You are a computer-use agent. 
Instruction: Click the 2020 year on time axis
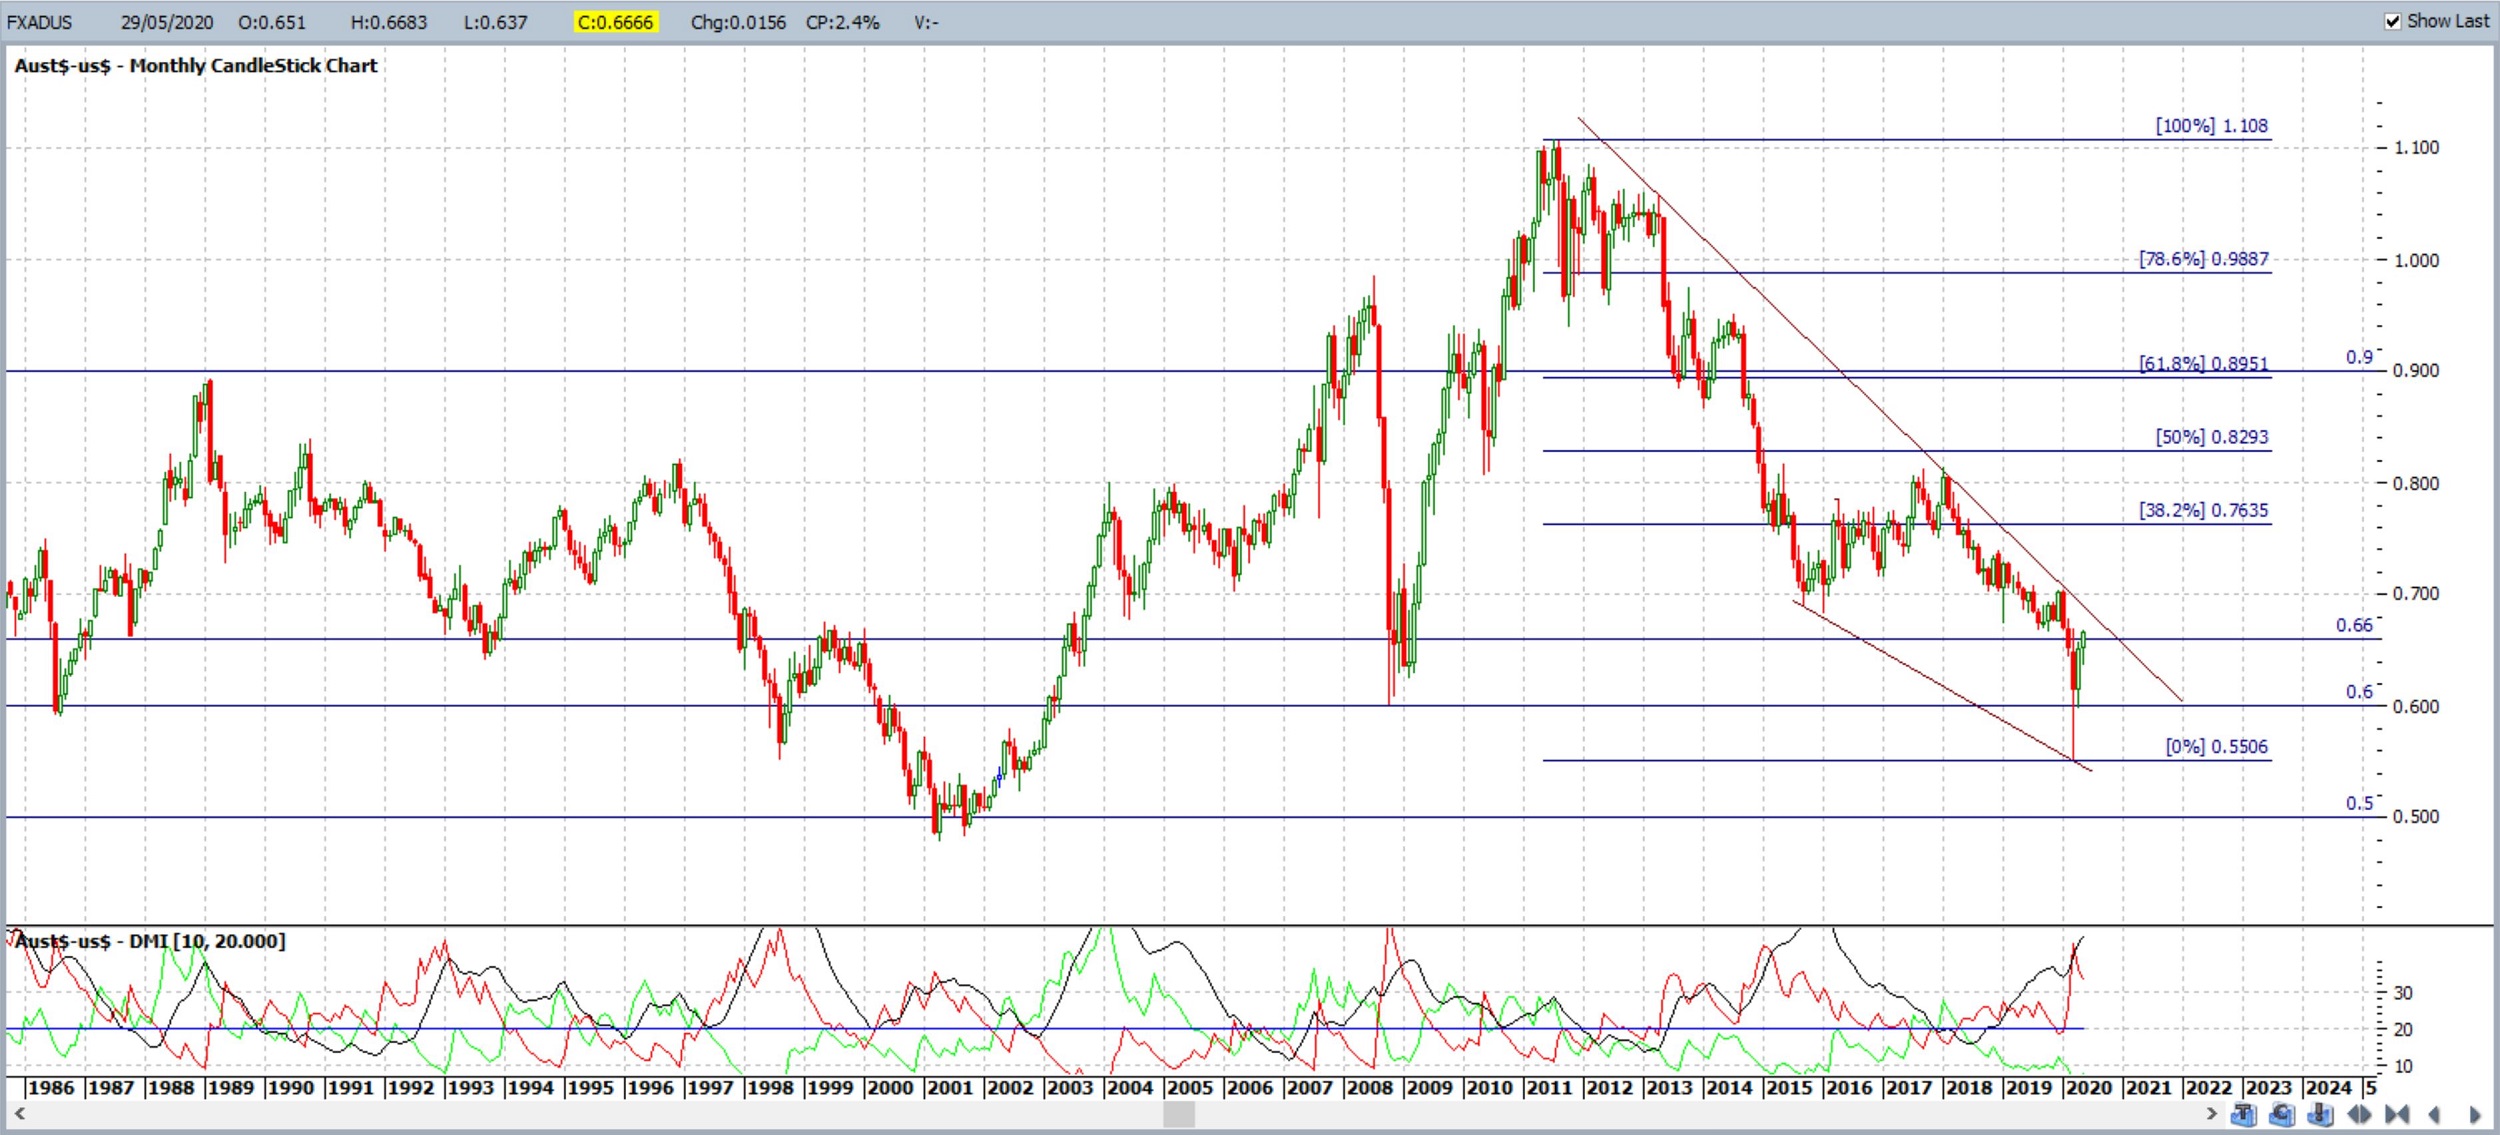pyautogui.click(x=2088, y=1088)
